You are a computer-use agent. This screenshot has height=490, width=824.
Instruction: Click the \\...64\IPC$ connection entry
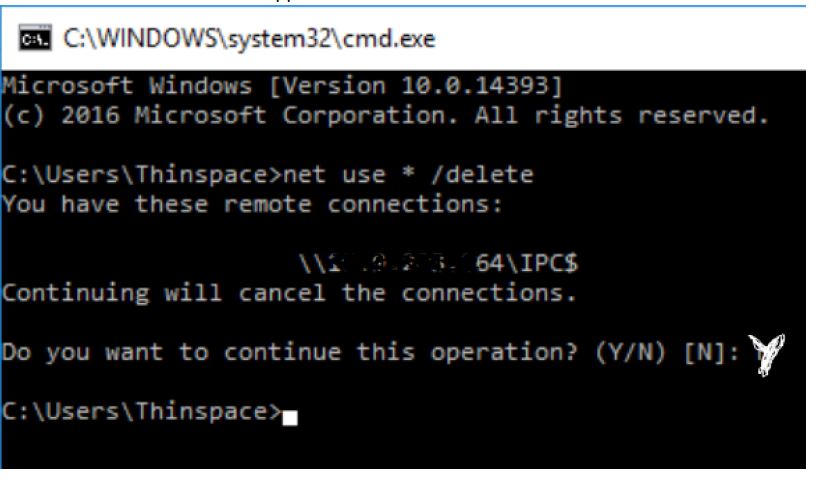[438, 263]
